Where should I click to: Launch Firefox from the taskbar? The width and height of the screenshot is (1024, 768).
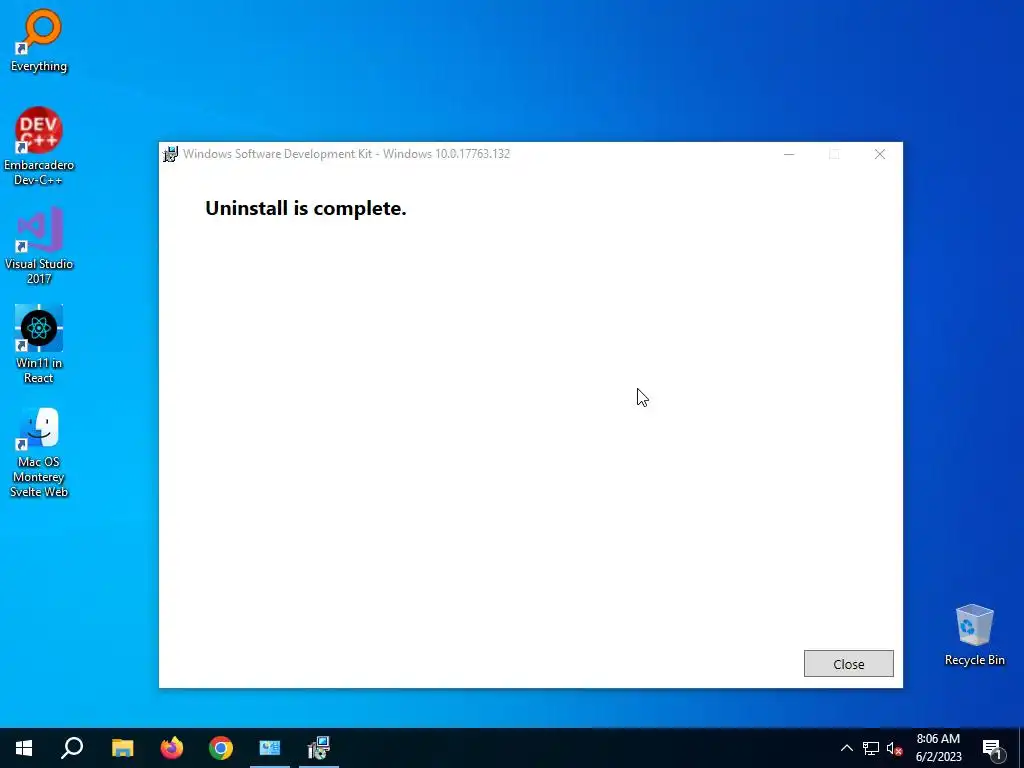pyautogui.click(x=172, y=748)
